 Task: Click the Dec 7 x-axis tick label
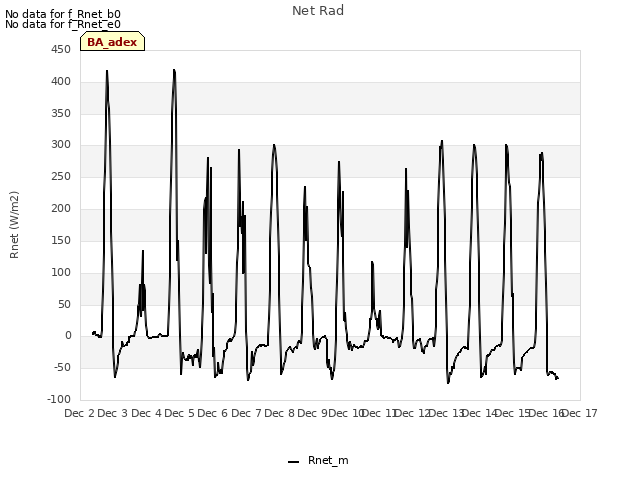click(x=246, y=413)
